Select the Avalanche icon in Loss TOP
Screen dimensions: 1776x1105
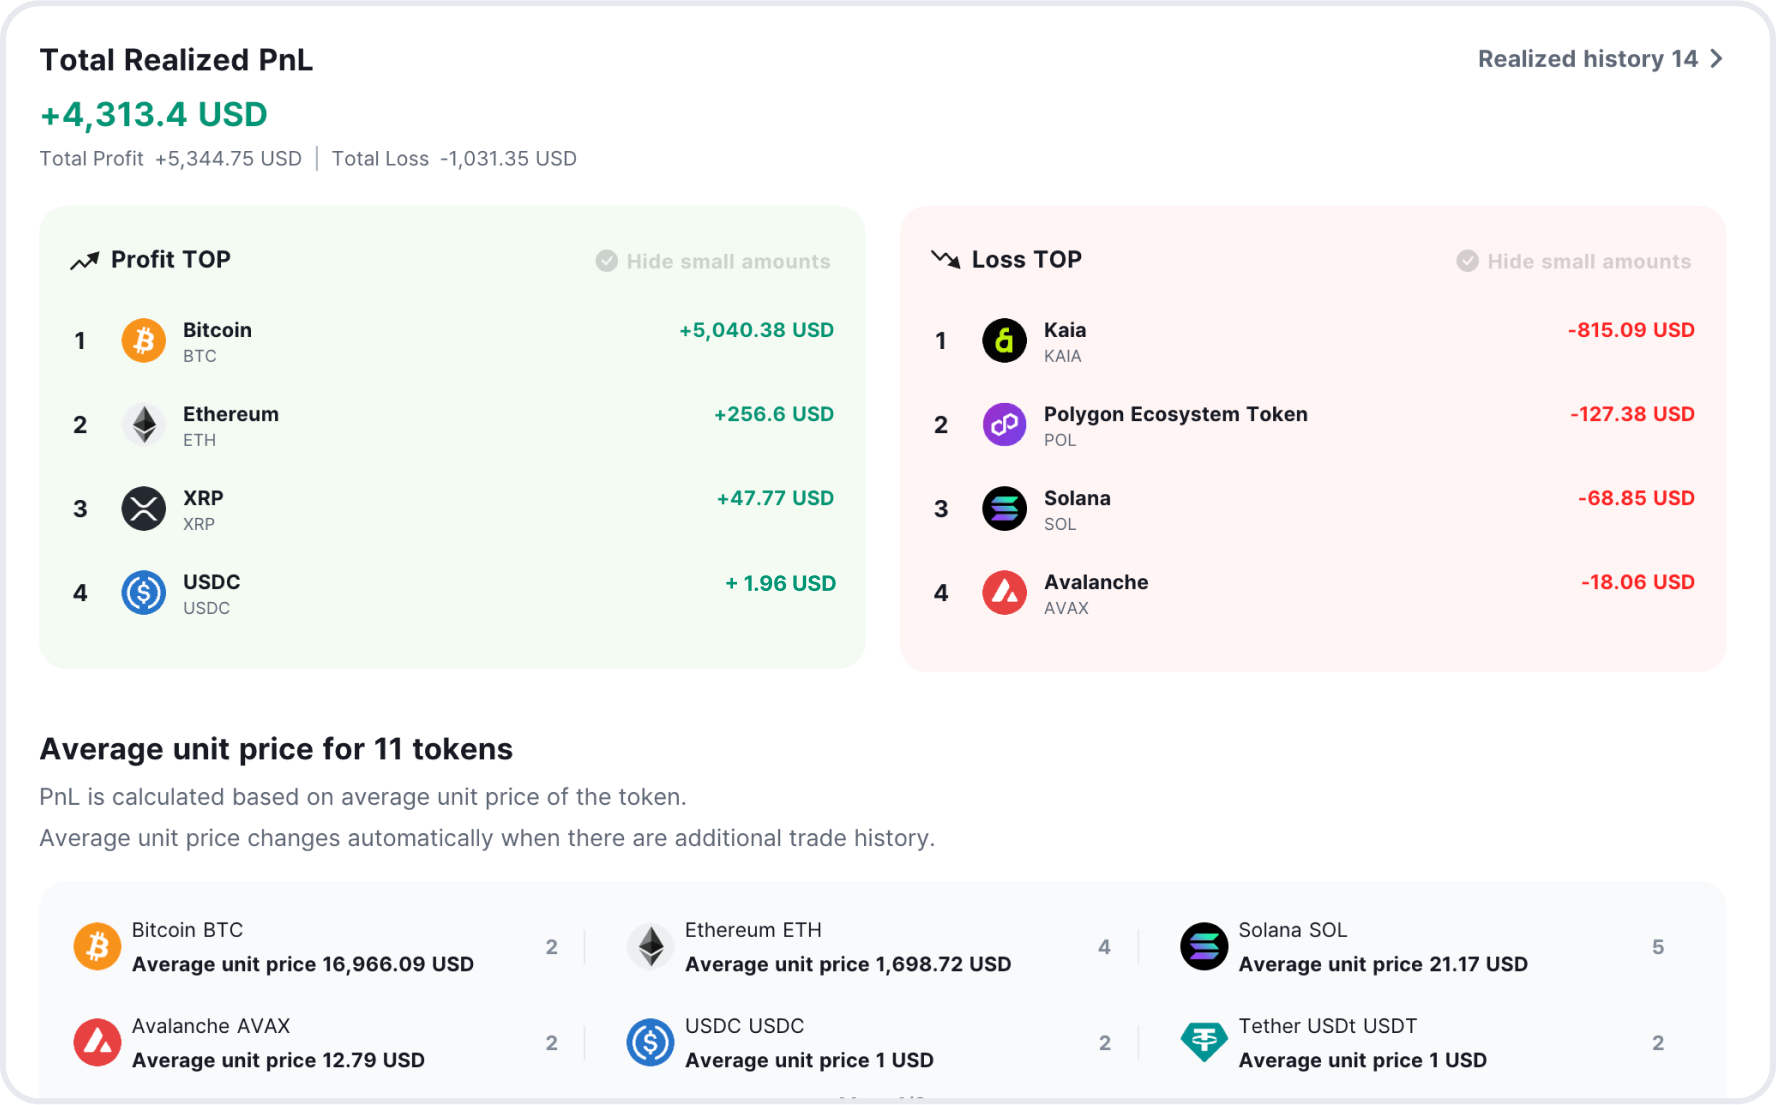tap(1004, 592)
